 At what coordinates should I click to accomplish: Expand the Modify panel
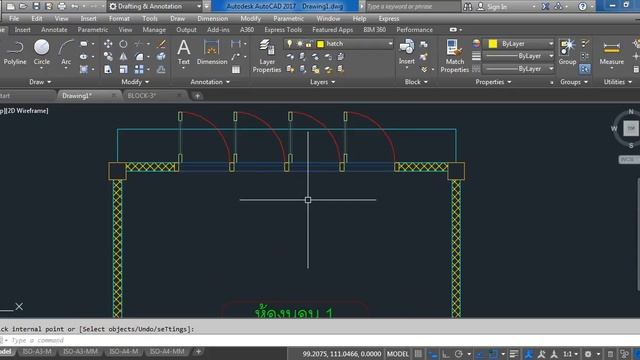(135, 82)
